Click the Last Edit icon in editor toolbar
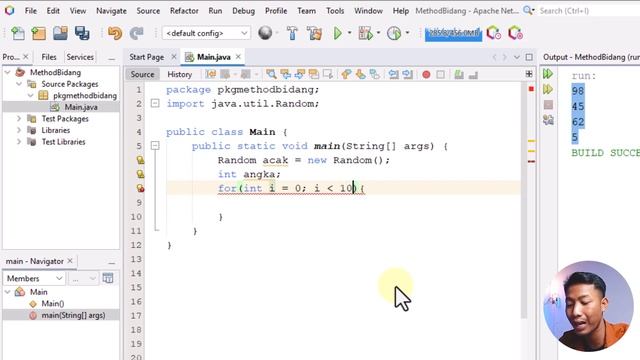Image resolution: width=640 pixels, height=360 pixels. pyautogui.click(x=211, y=74)
